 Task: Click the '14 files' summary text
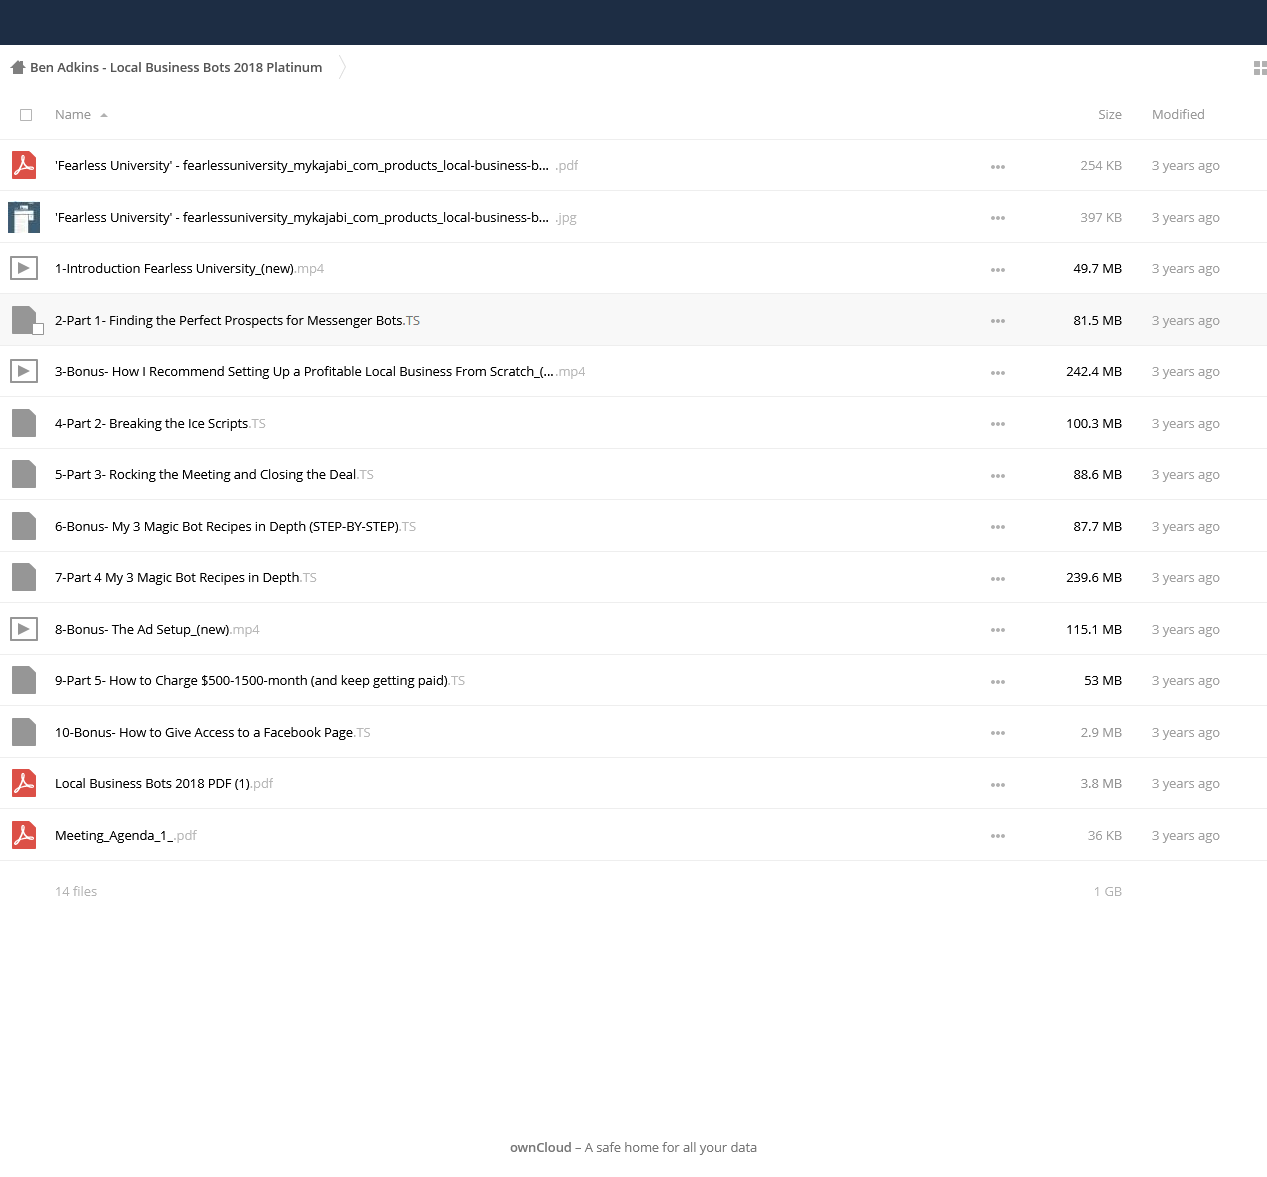pyautogui.click(x=76, y=892)
